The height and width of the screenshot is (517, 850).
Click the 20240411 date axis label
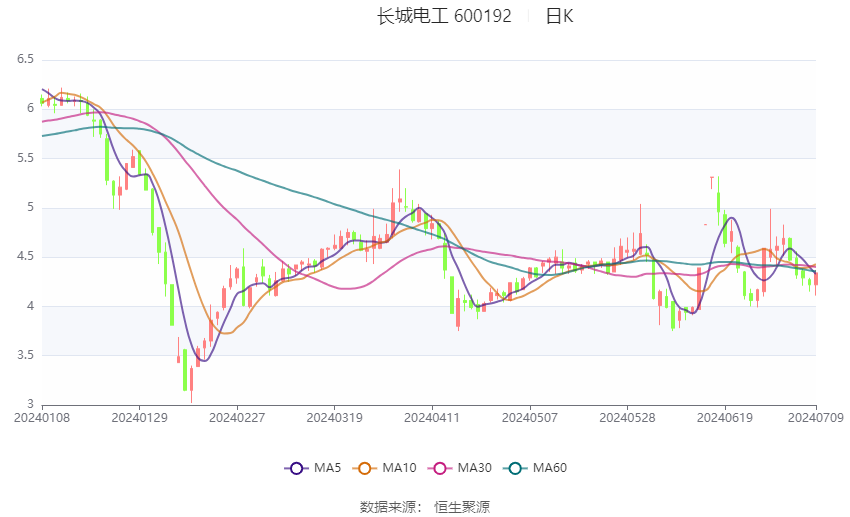pos(432,418)
